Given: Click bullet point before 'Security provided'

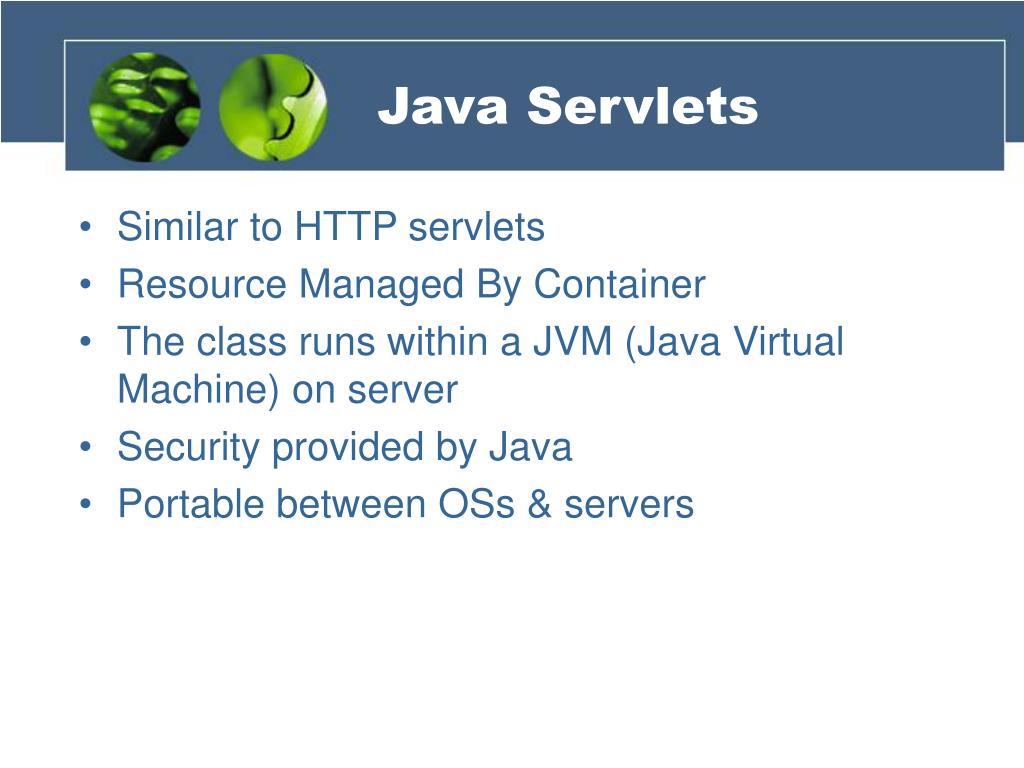Looking at the screenshot, I should [85, 447].
